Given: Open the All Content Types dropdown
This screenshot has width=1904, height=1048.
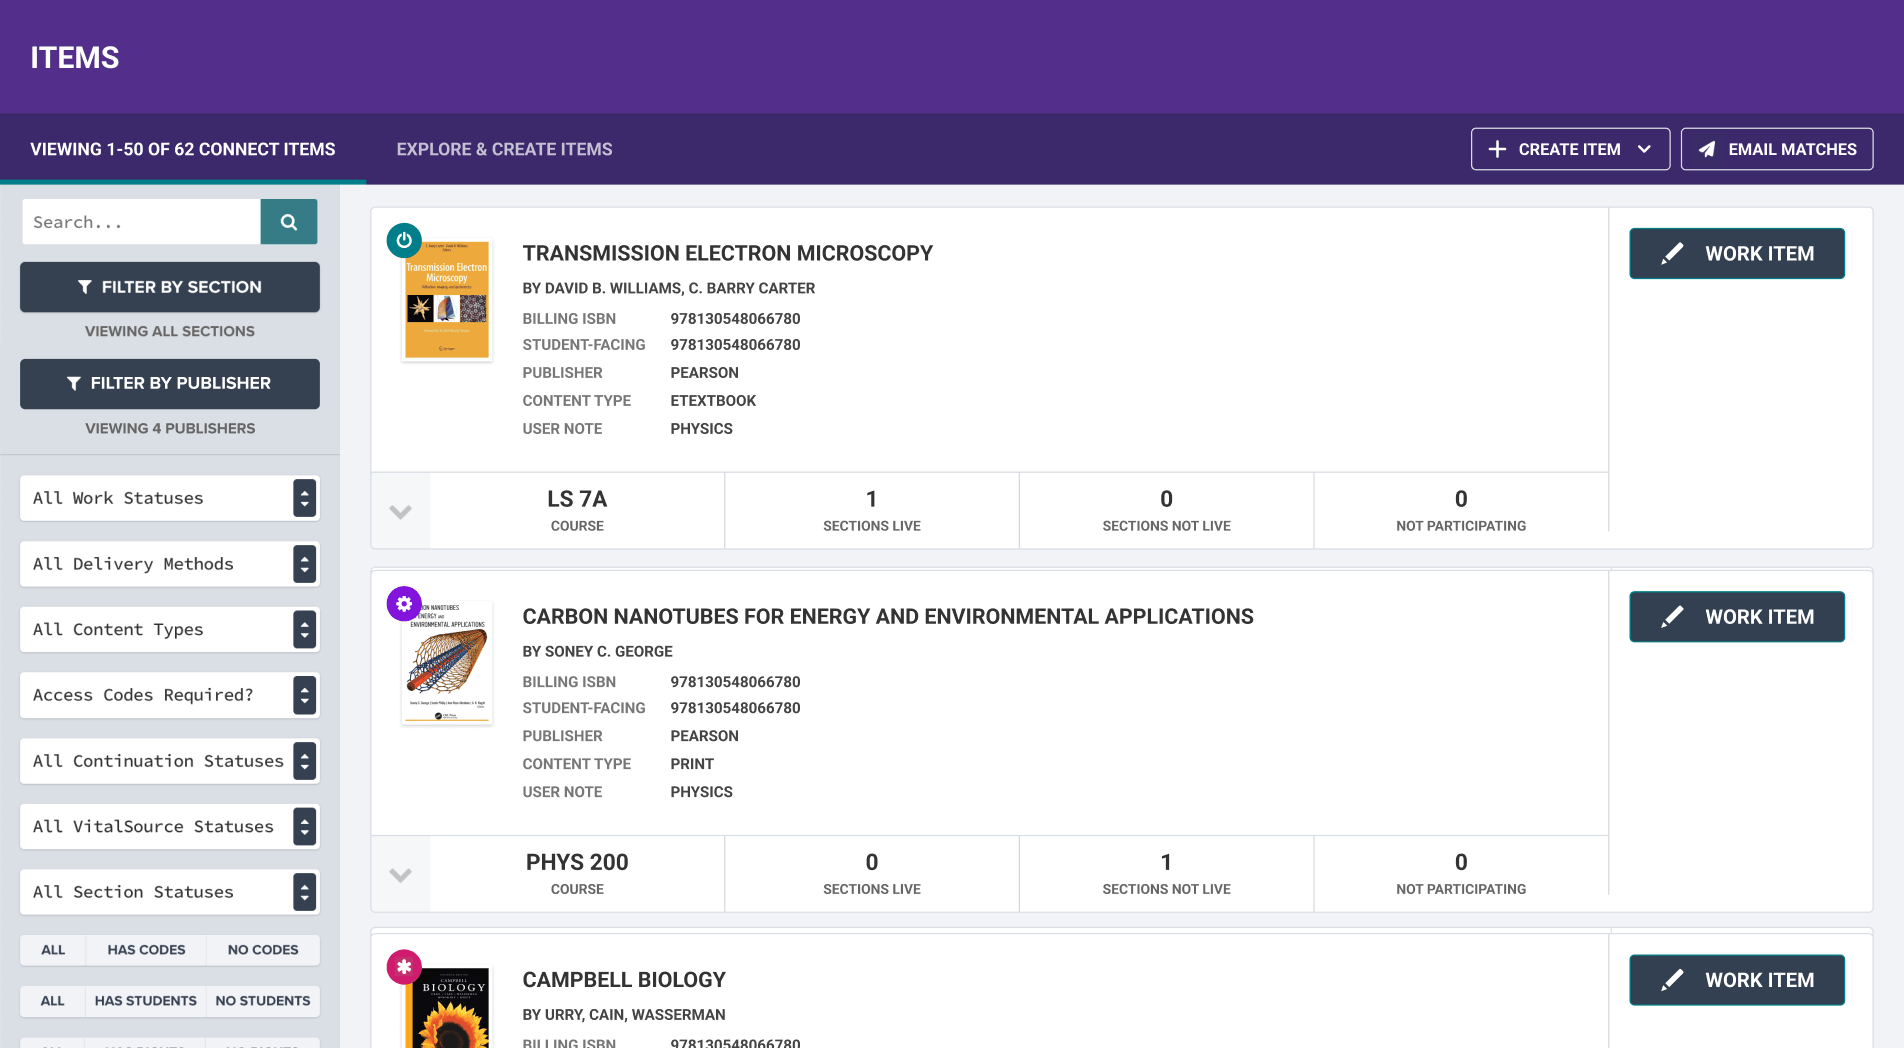Looking at the screenshot, I should pyautogui.click(x=169, y=630).
